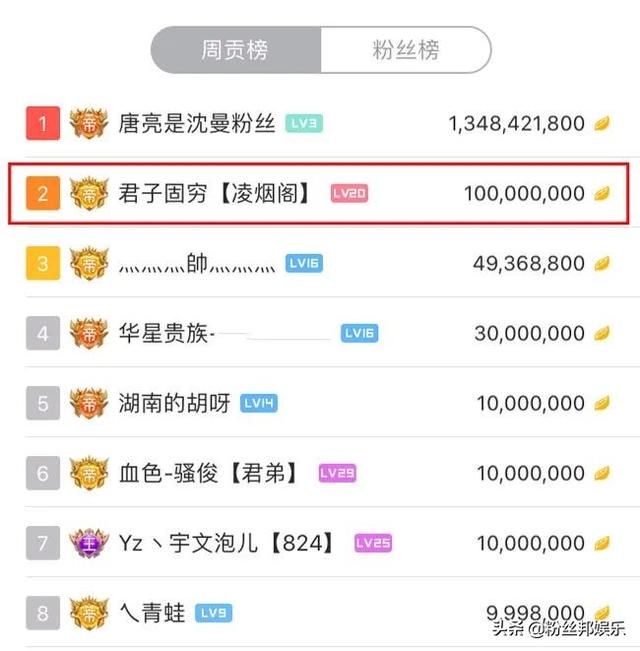
Task: Click the orange rank 2 number badge
Action: [x=43, y=193]
